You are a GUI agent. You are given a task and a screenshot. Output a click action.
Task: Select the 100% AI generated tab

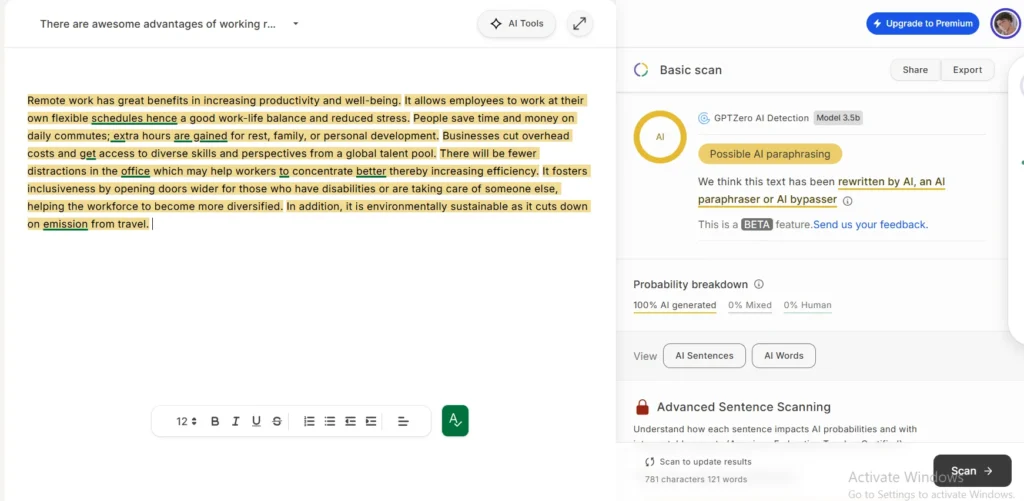click(675, 305)
